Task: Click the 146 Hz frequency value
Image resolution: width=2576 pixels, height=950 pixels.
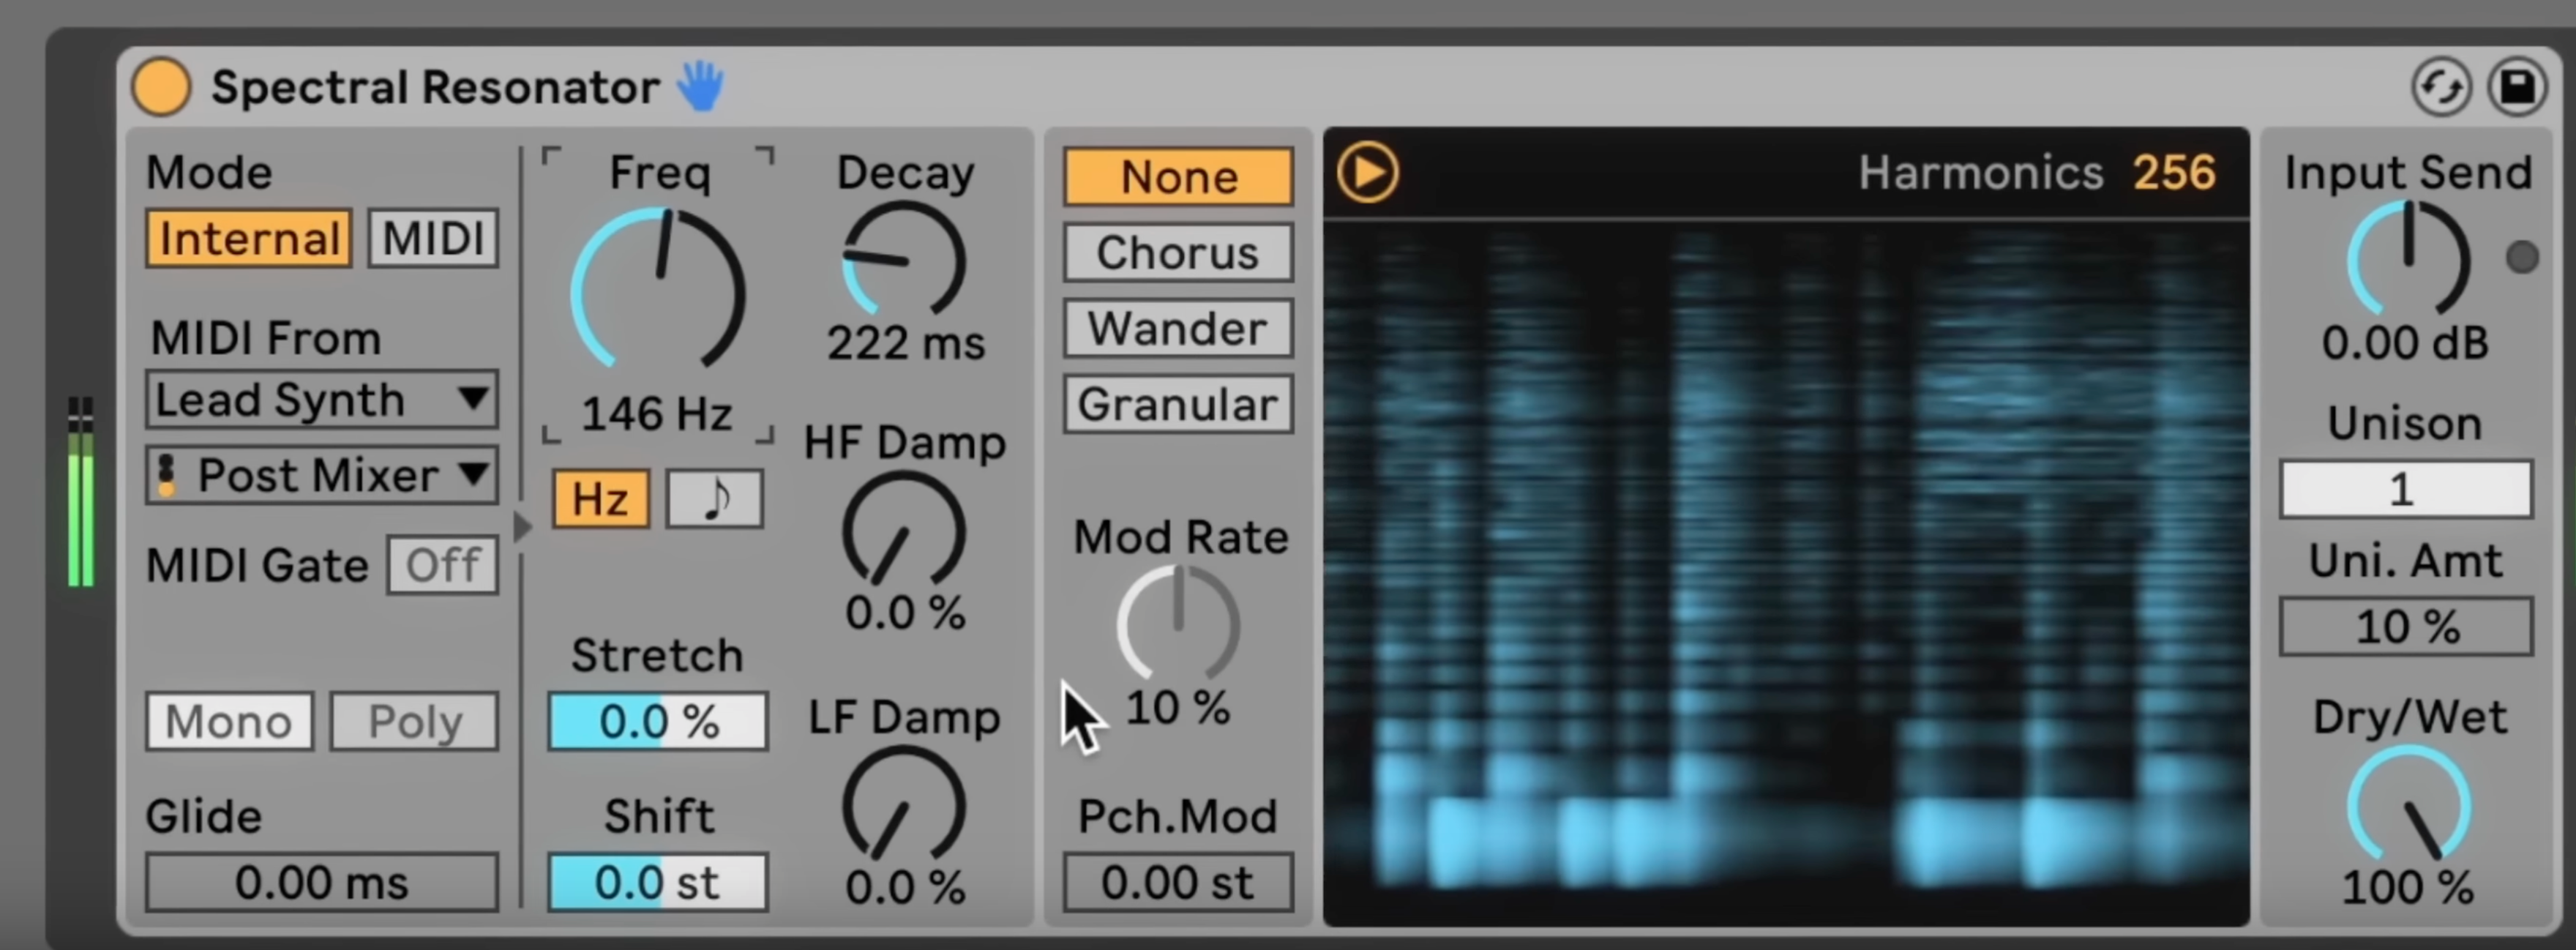Action: click(657, 414)
